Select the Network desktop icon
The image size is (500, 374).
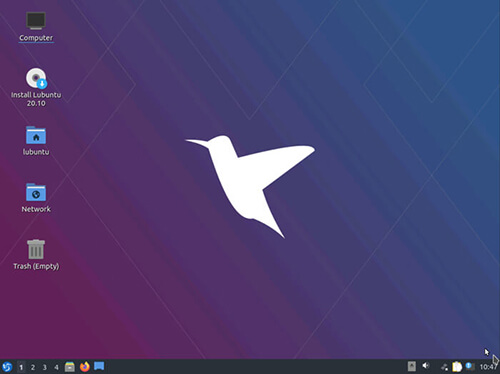(36, 192)
